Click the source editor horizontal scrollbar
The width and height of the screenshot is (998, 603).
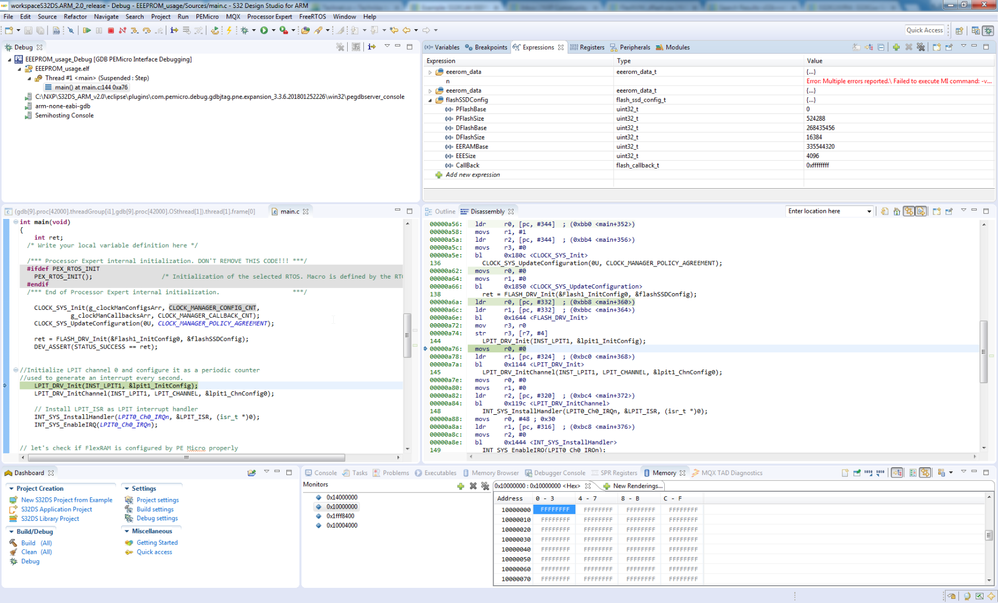point(185,458)
